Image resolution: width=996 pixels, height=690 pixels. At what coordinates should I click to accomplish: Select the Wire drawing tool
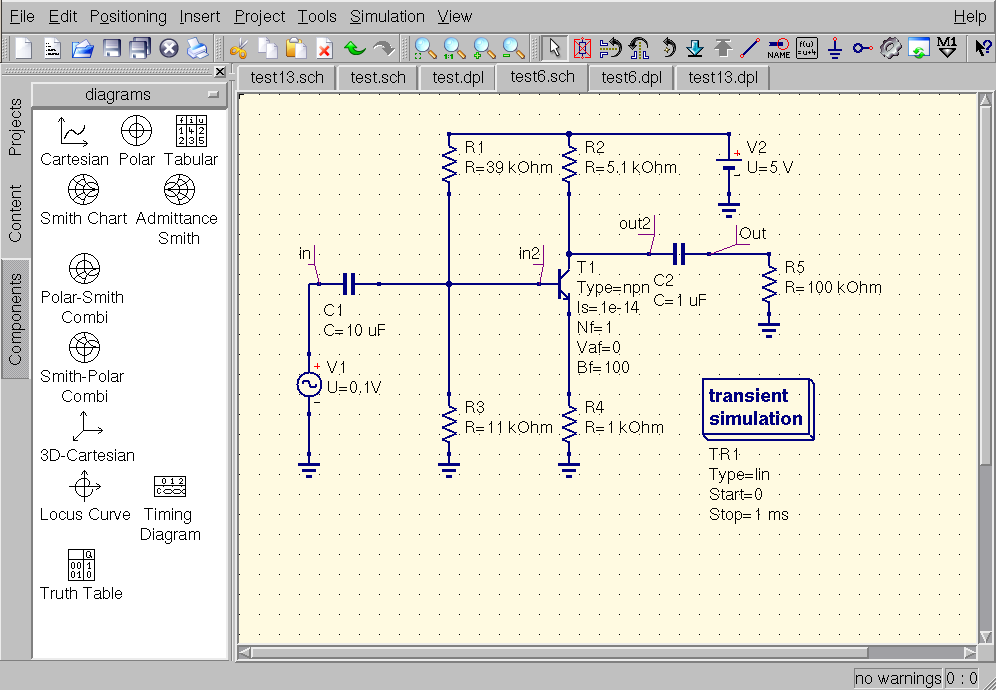coord(750,48)
